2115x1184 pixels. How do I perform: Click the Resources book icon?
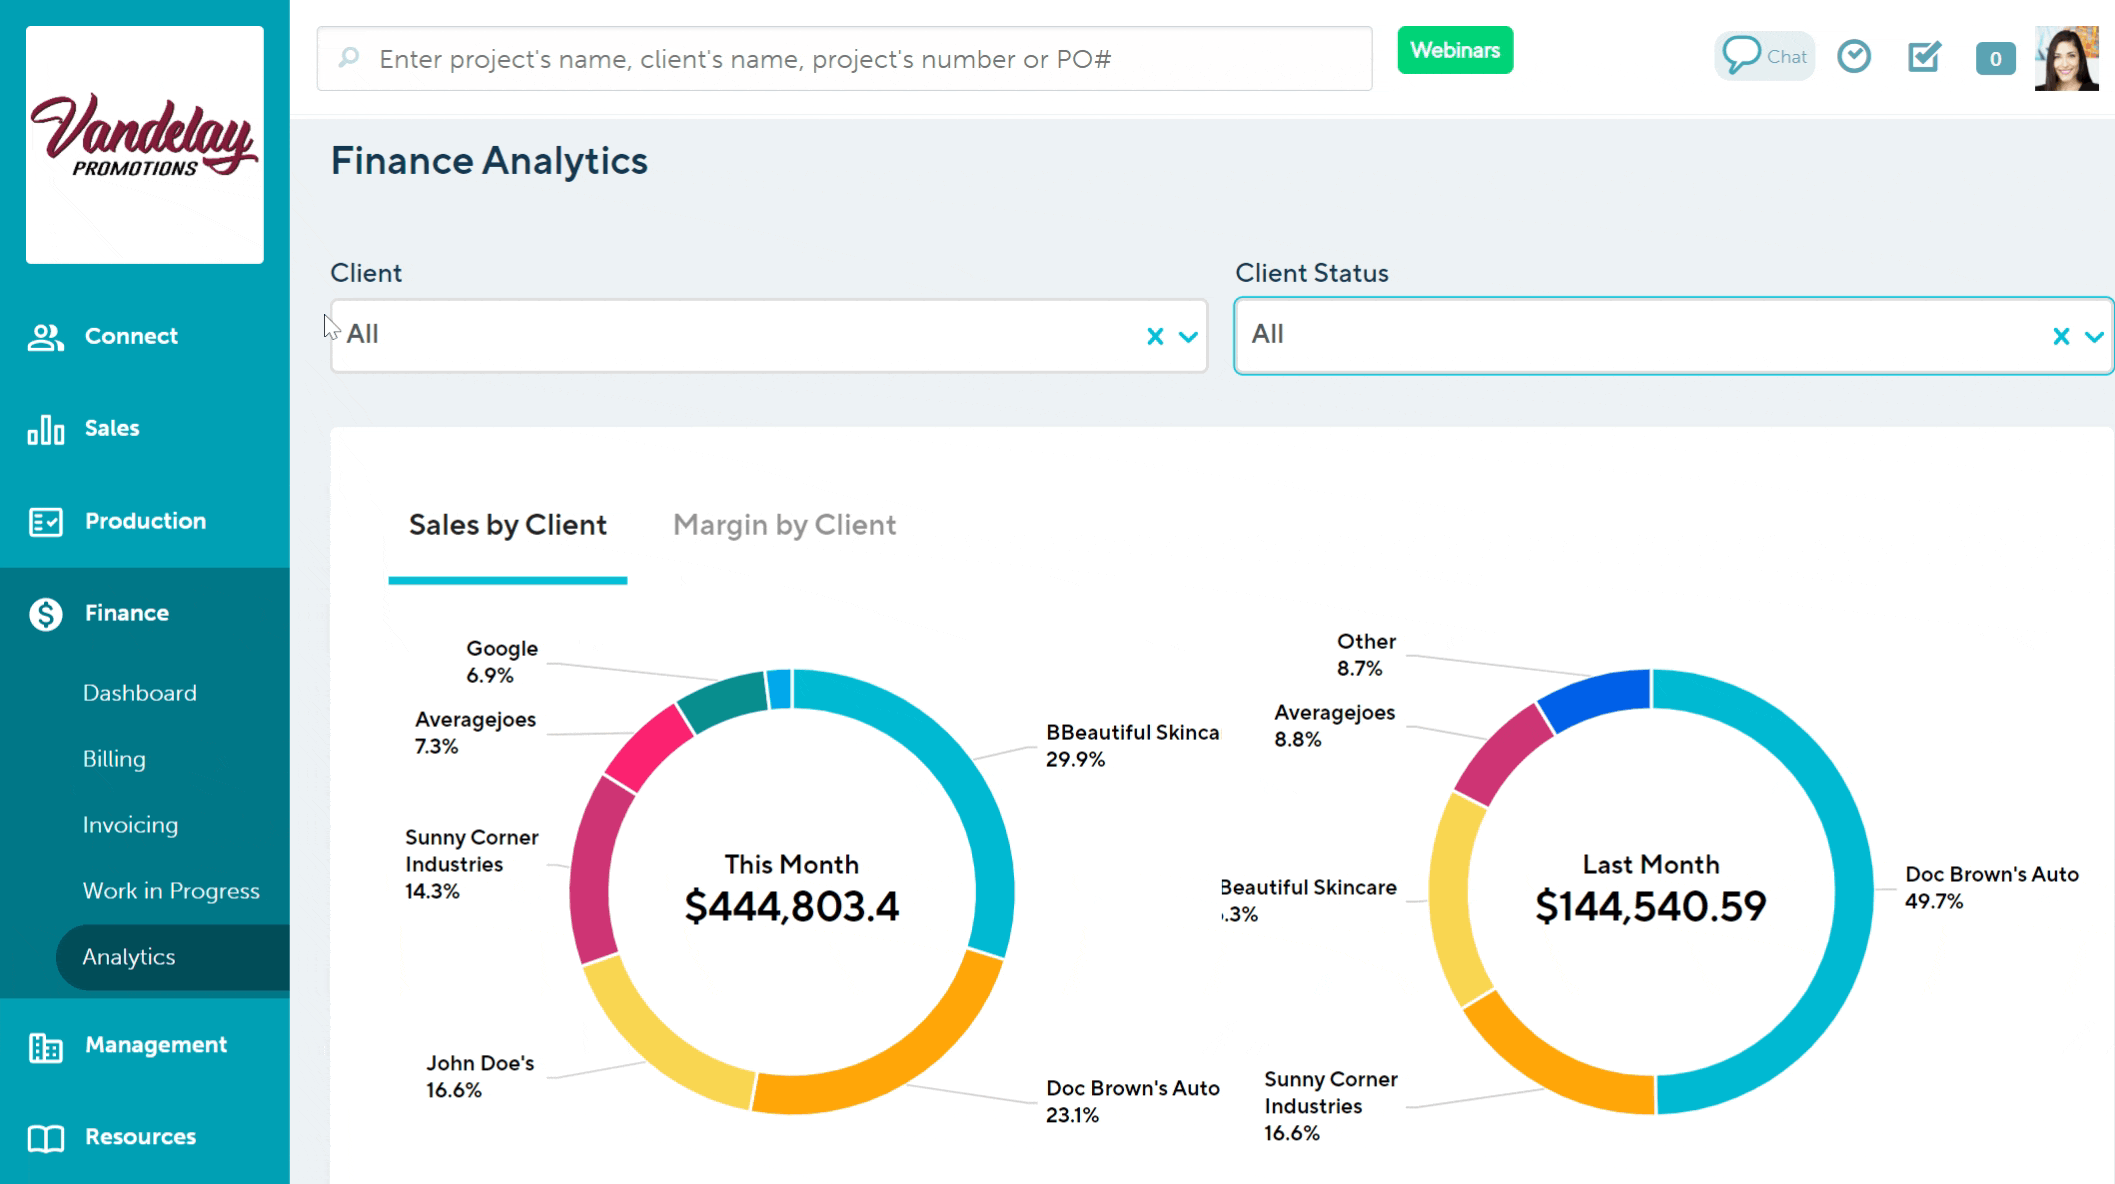tap(46, 1138)
